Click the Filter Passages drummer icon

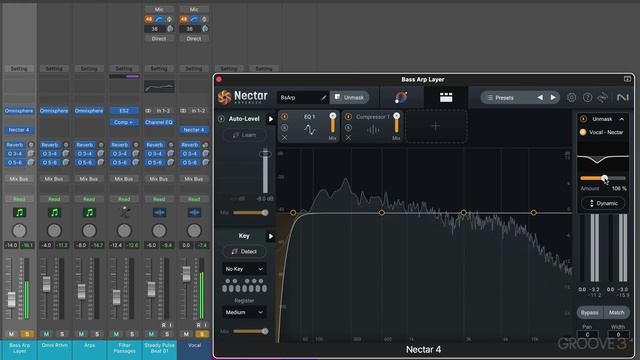(124, 212)
